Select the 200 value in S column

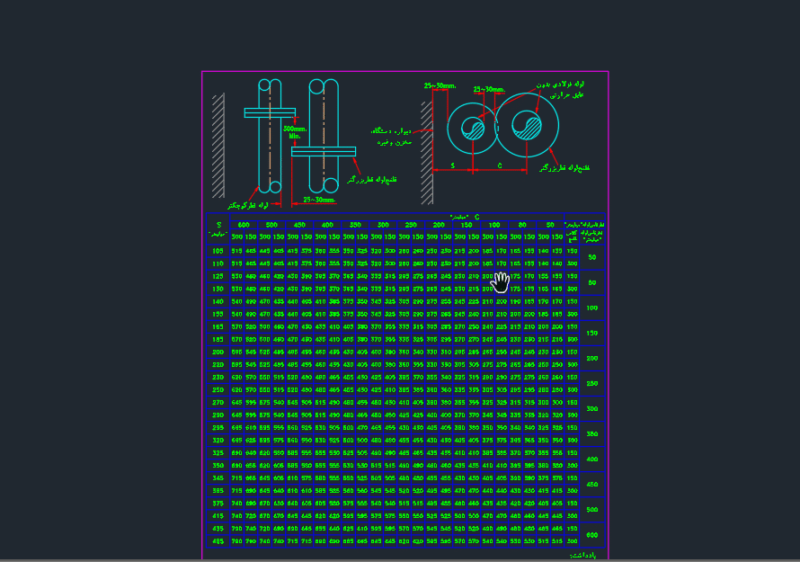[216, 352]
